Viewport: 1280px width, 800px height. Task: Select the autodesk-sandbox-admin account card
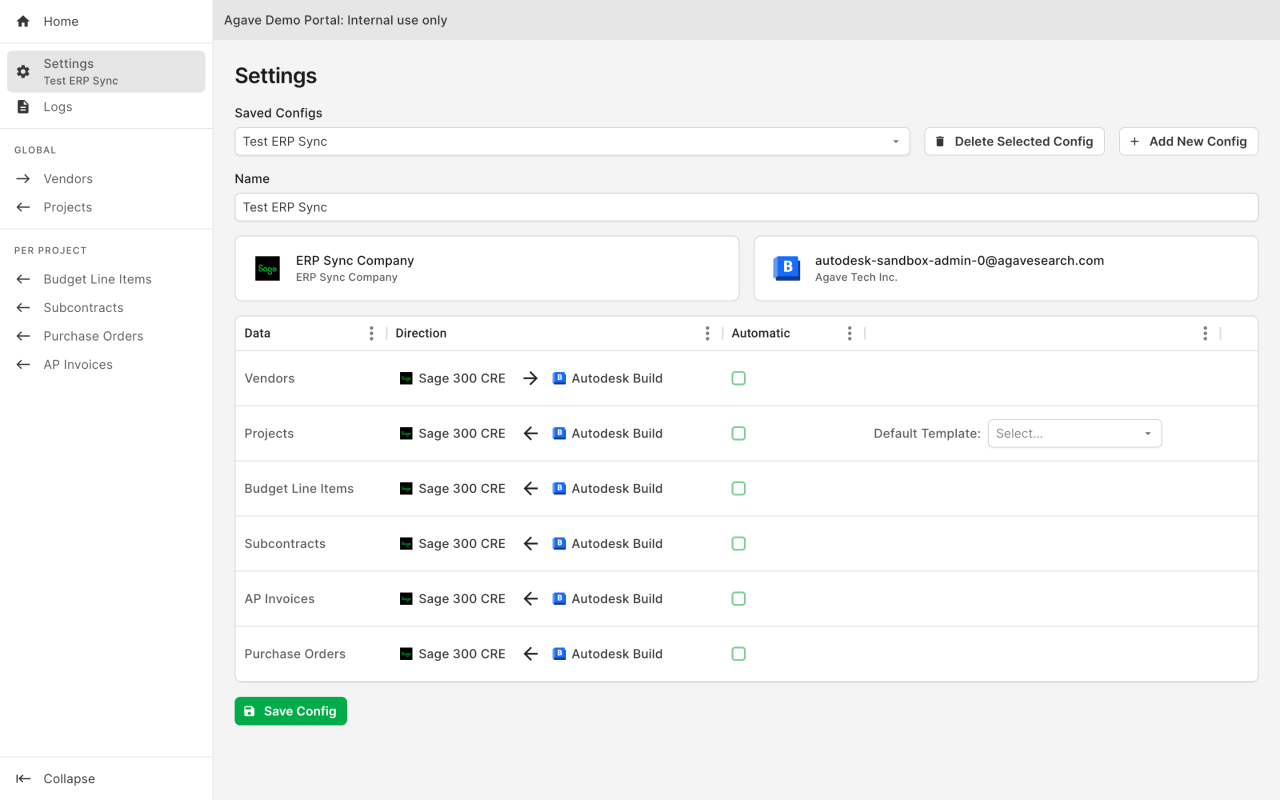click(1006, 268)
